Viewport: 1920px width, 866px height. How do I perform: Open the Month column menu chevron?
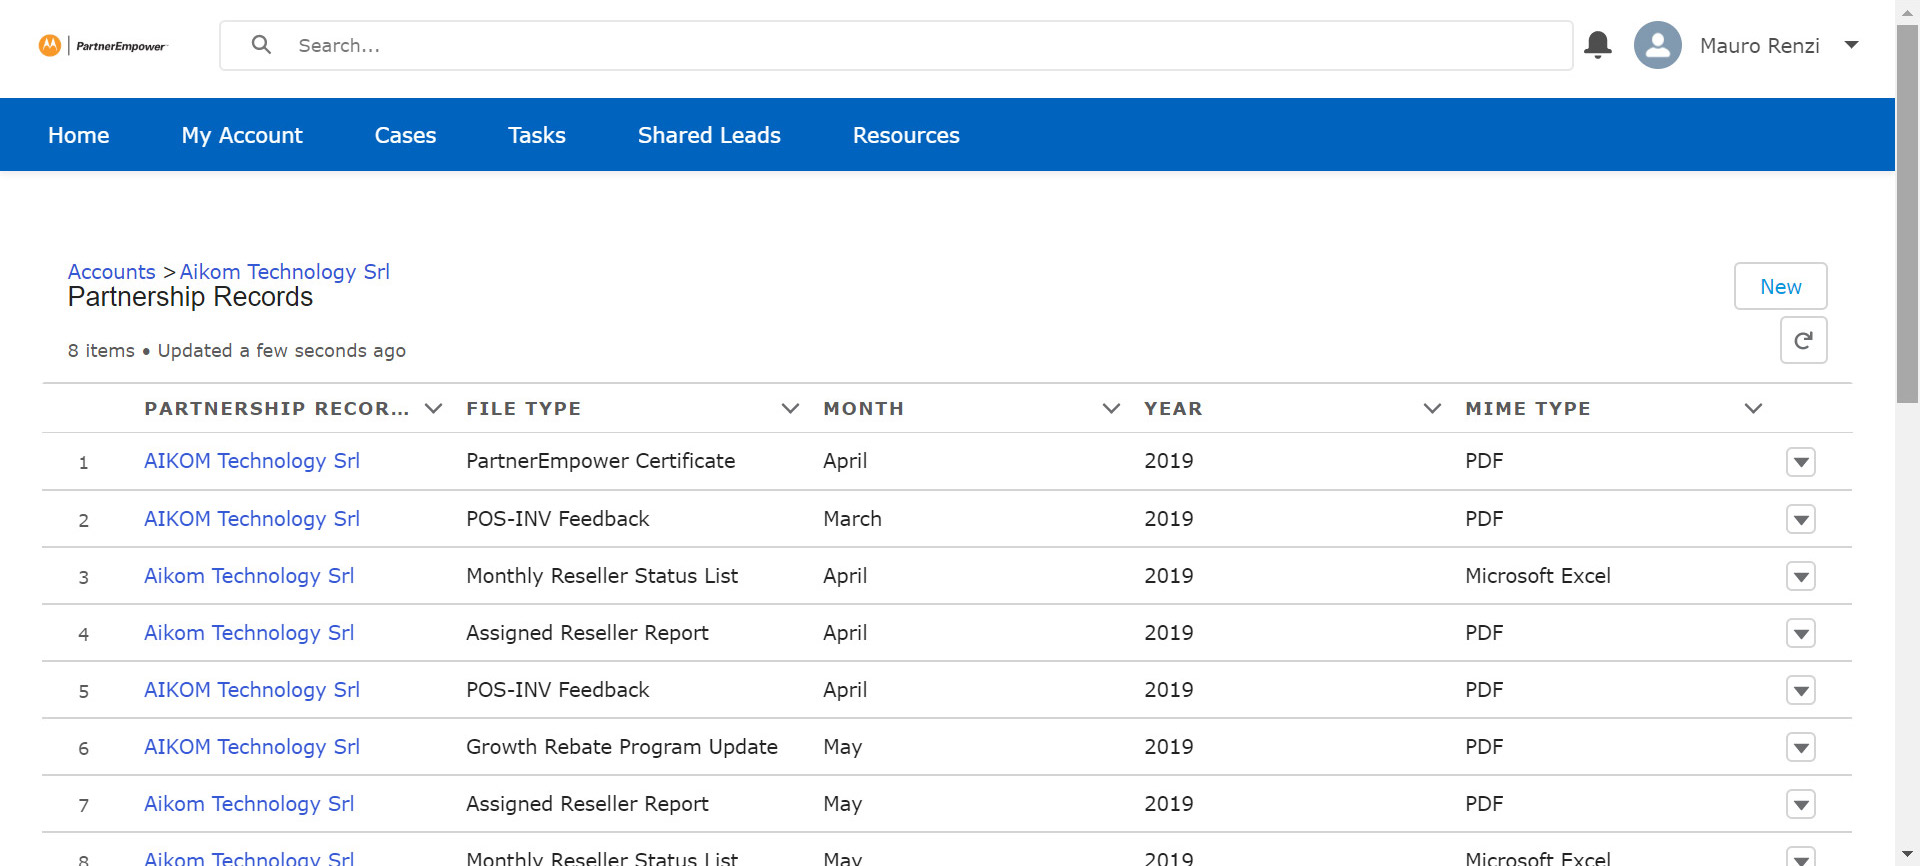pyautogui.click(x=1111, y=408)
